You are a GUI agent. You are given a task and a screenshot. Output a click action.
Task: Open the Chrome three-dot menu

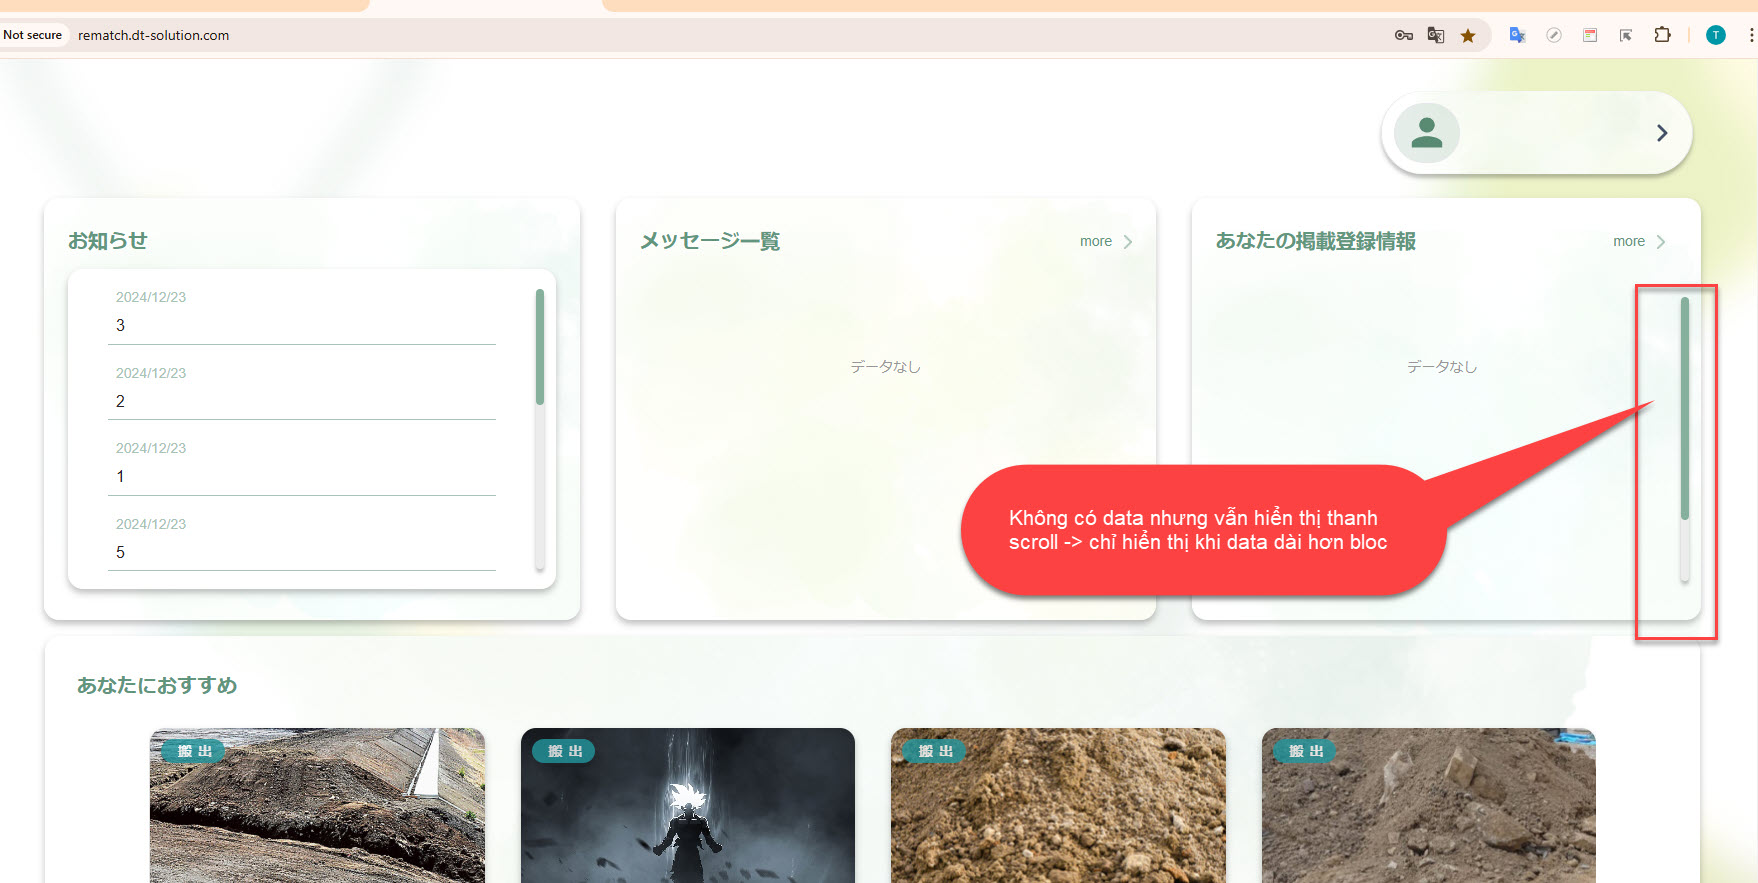click(1750, 35)
